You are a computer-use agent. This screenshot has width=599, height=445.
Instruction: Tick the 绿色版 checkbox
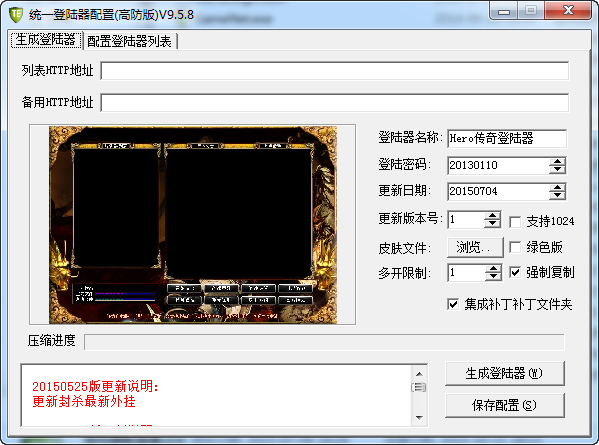coord(515,247)
